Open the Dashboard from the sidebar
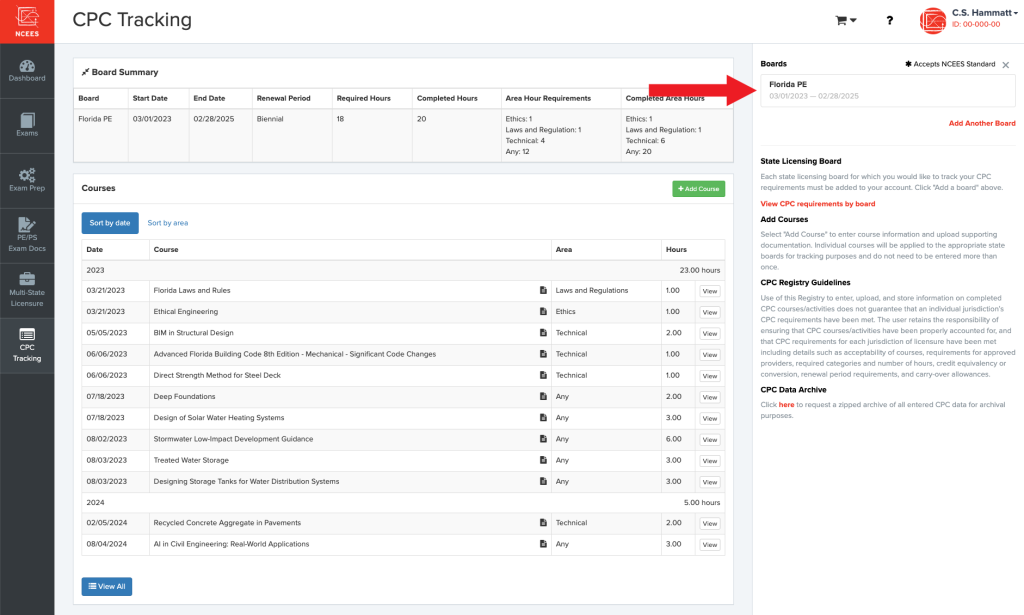The width and height of the screenshot is (1024, 615). pos(26,72)
